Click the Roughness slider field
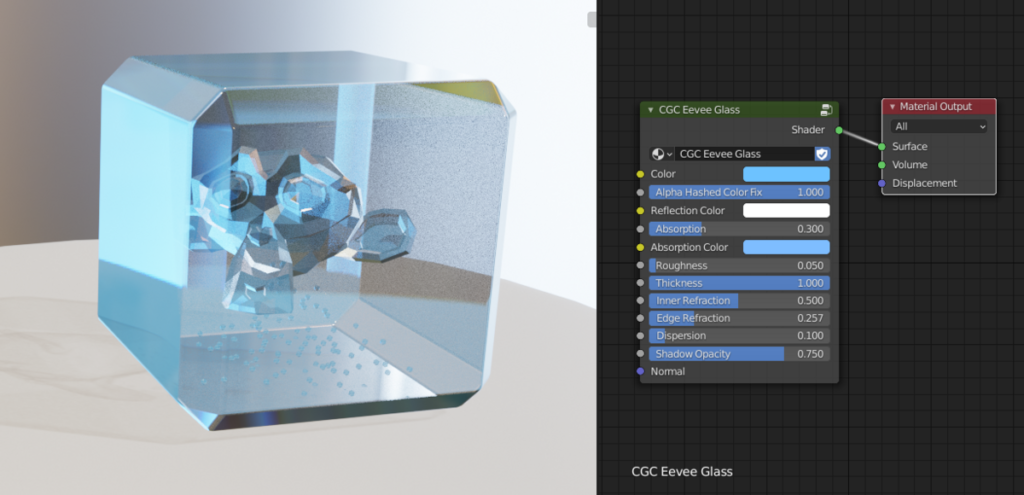Screen dimensions: 1024x495 tap(739, 266)
